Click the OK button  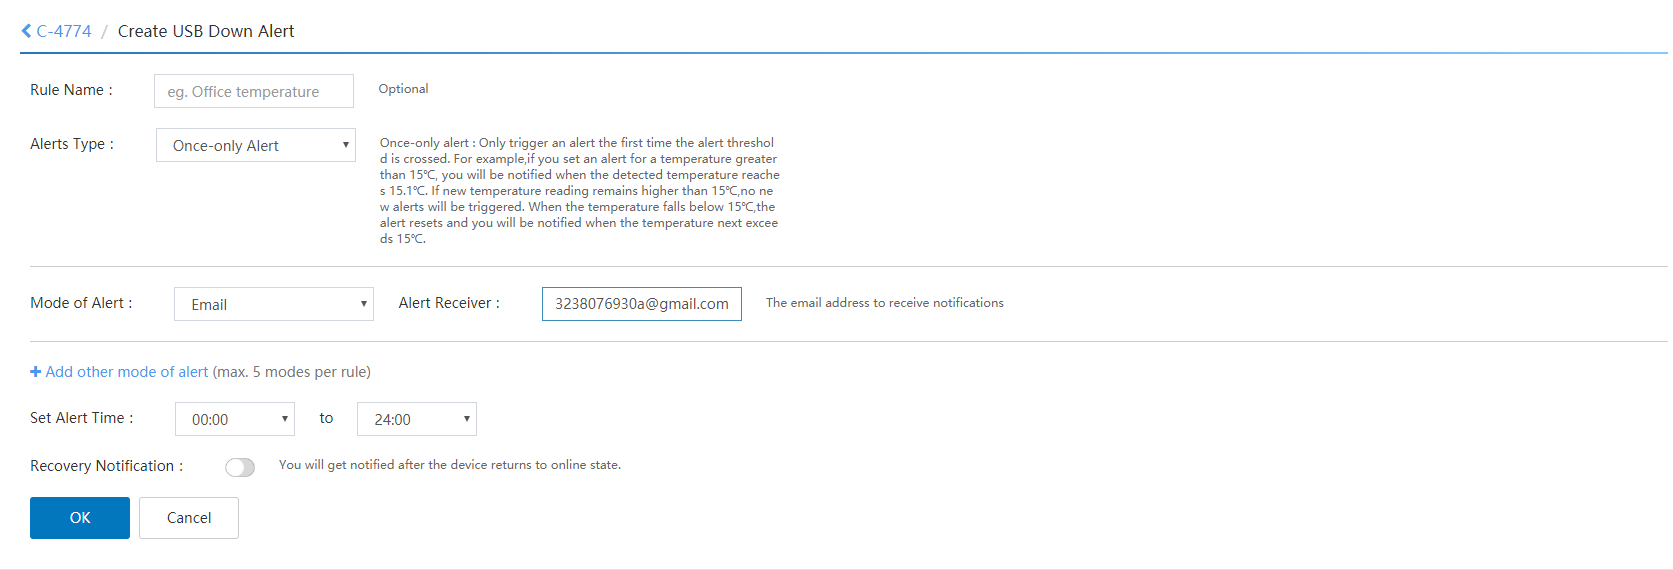[80, 518]
